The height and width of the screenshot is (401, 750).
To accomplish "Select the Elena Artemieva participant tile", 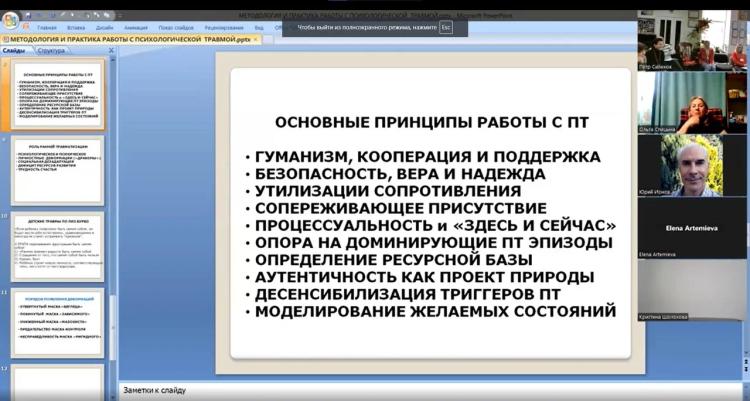I will click(x=692, y=228).
